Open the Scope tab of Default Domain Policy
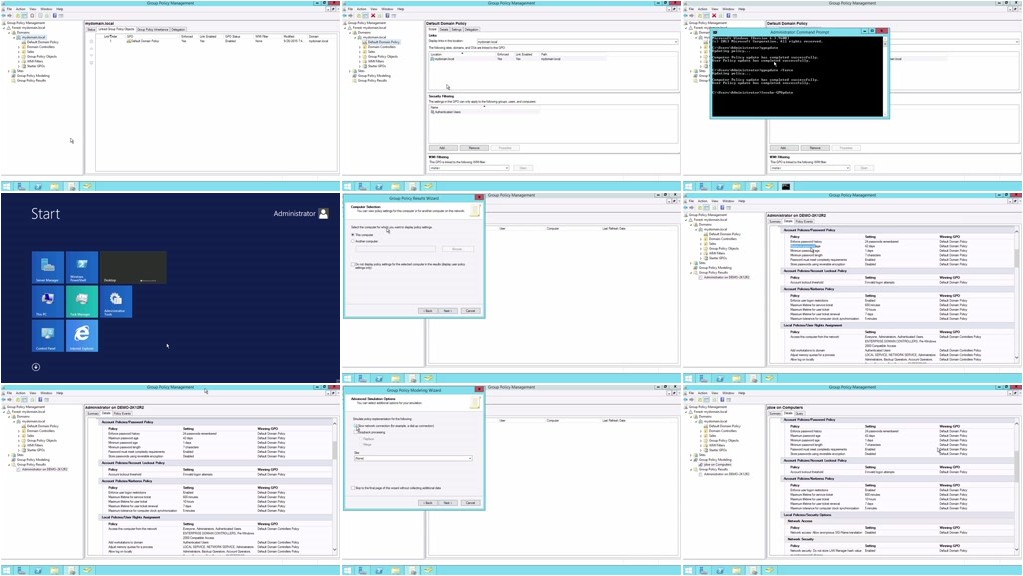 point(432,29)
